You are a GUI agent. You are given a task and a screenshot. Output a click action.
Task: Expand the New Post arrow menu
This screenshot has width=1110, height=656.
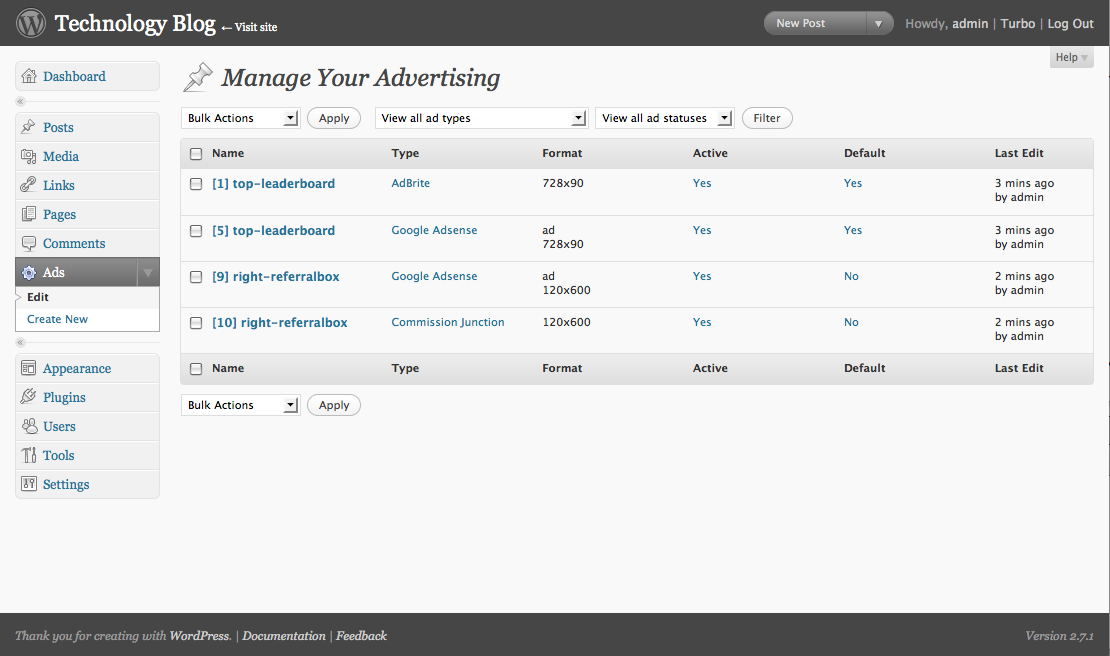(878, 24)
